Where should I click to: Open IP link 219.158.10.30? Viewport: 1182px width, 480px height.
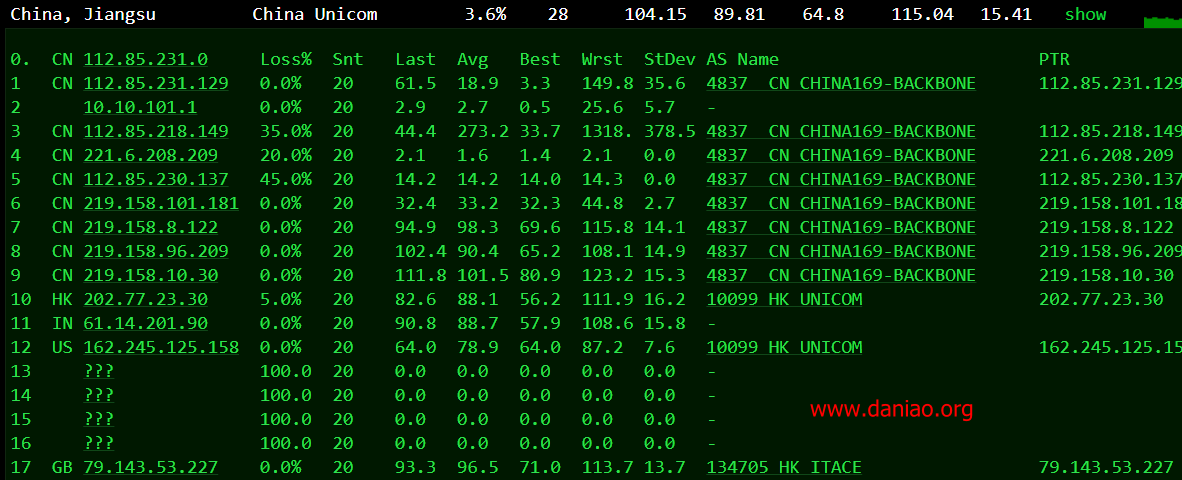[x=151, y=276]
